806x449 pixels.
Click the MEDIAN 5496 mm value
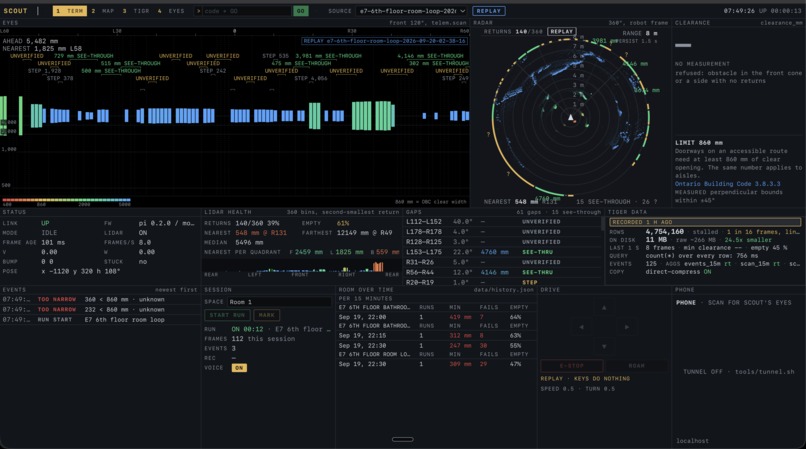[x=249, y=242]
